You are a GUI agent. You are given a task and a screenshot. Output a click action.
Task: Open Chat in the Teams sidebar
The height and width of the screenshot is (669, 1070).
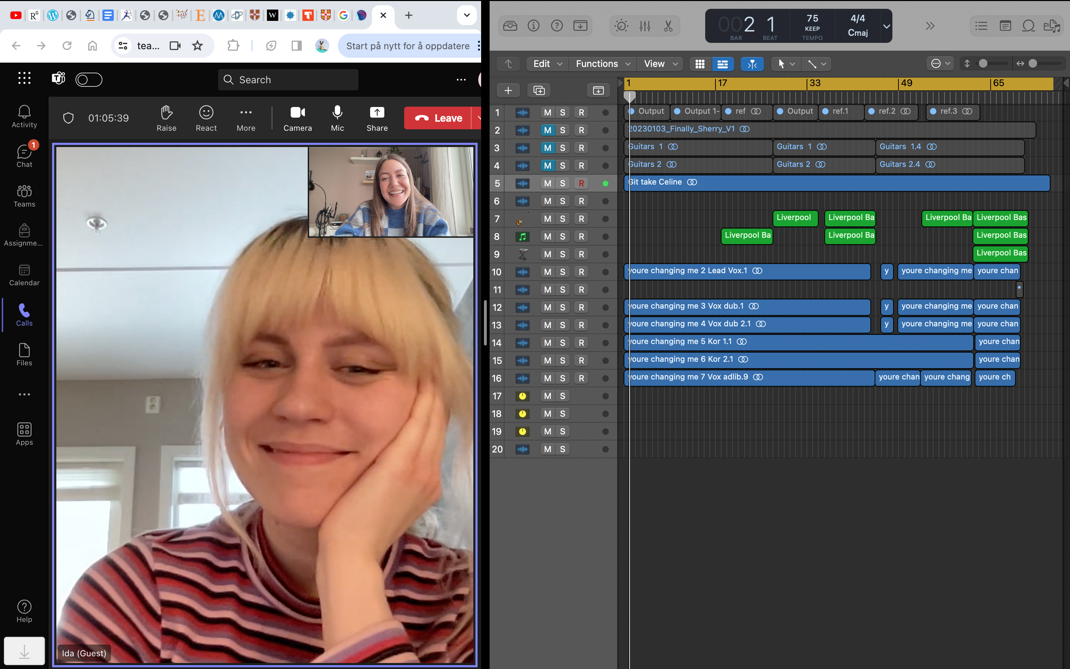click(24, 155)
